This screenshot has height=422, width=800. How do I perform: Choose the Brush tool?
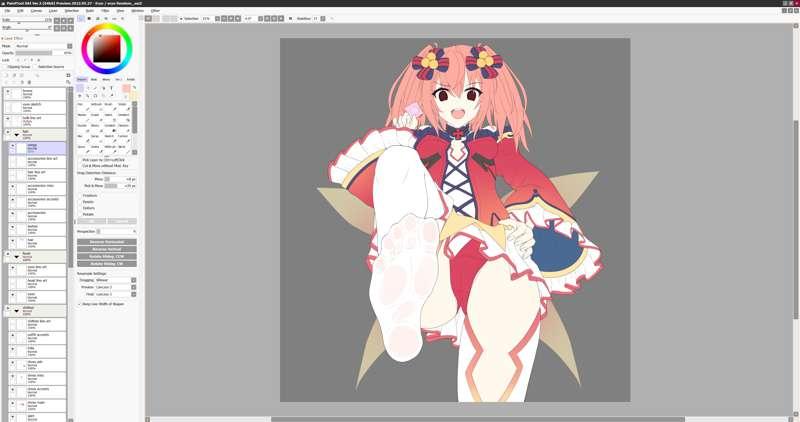click(110, 107)
